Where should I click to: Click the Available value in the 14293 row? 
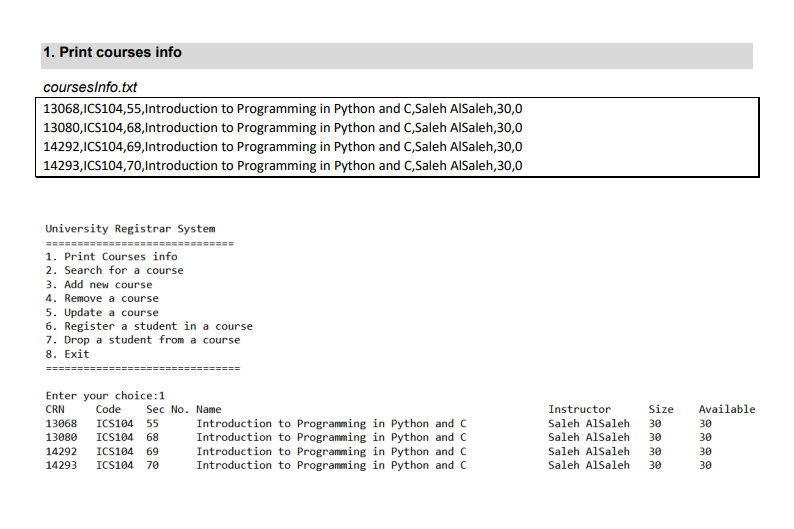[x=705, y=465]
